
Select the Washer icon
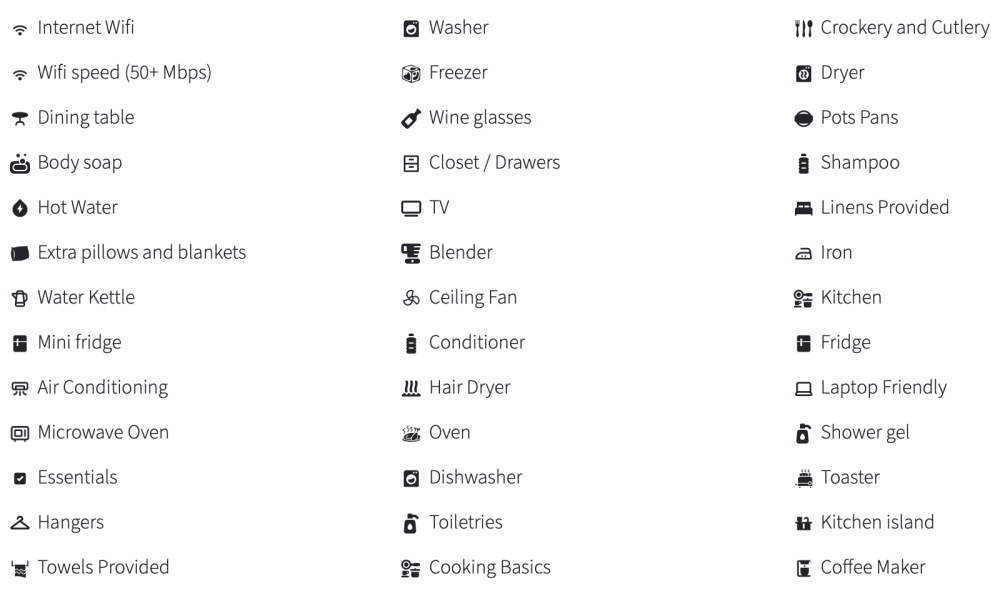(410, 27)
